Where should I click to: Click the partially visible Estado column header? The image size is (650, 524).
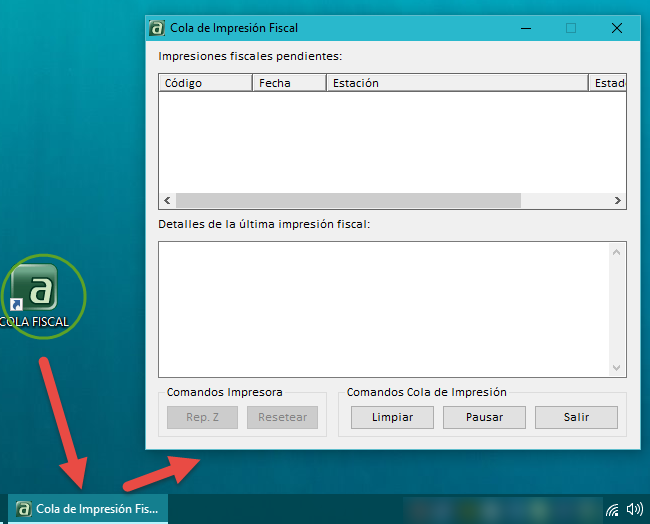(608, 83)
